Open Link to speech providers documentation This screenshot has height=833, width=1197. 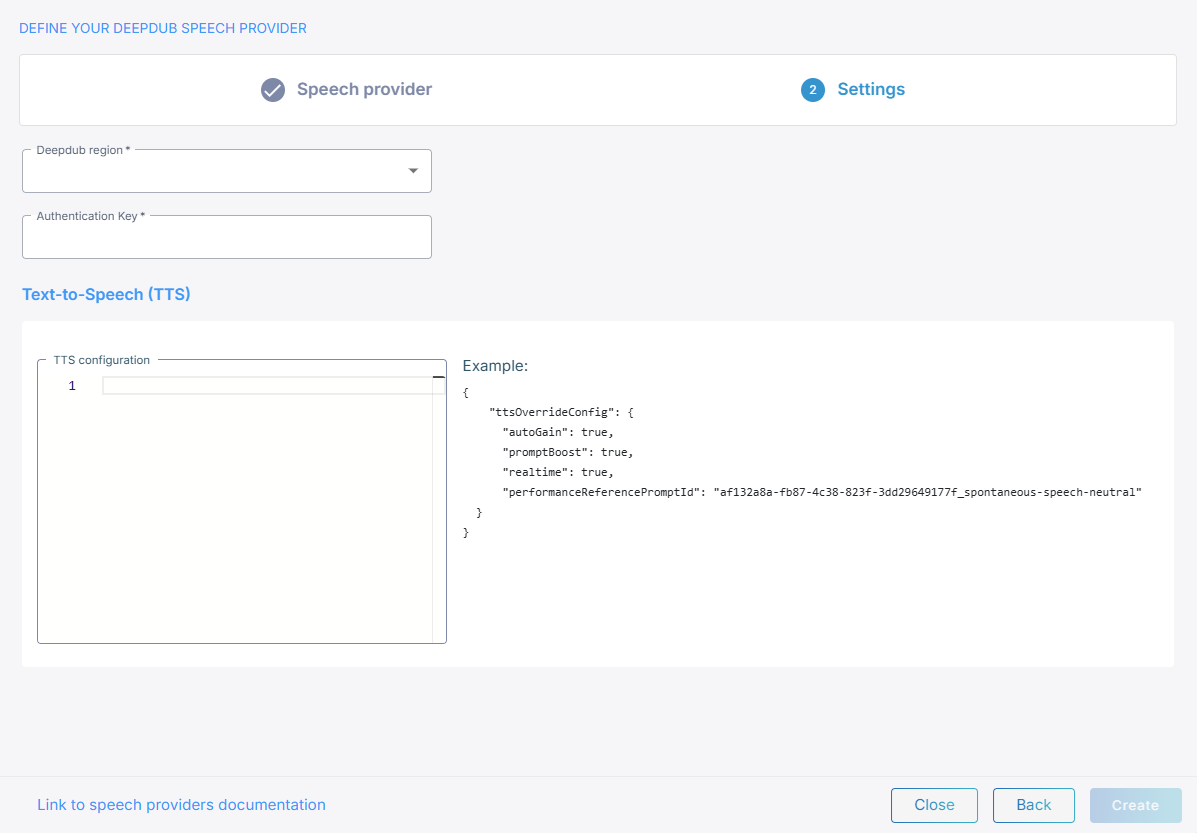[x=182, y=805]
